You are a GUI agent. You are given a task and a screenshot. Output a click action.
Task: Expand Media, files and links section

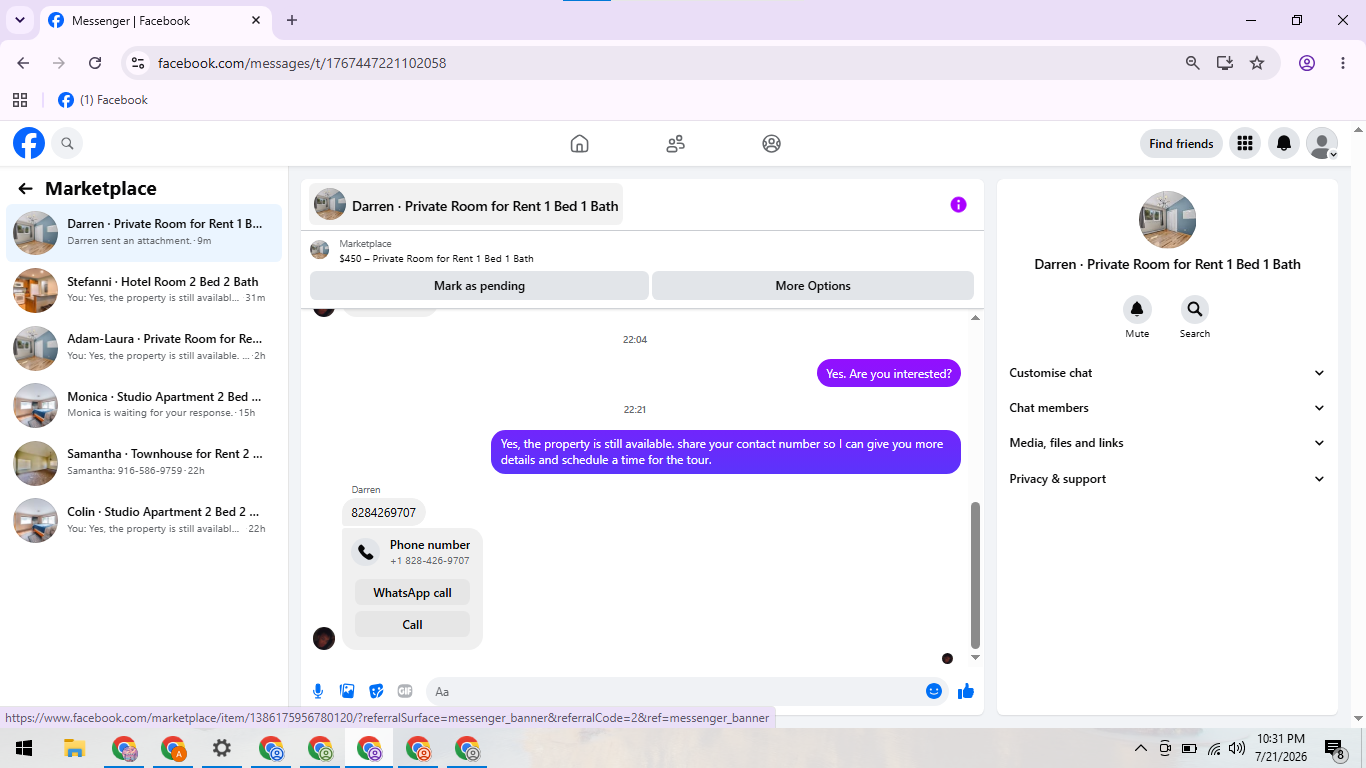(1167, 443)
